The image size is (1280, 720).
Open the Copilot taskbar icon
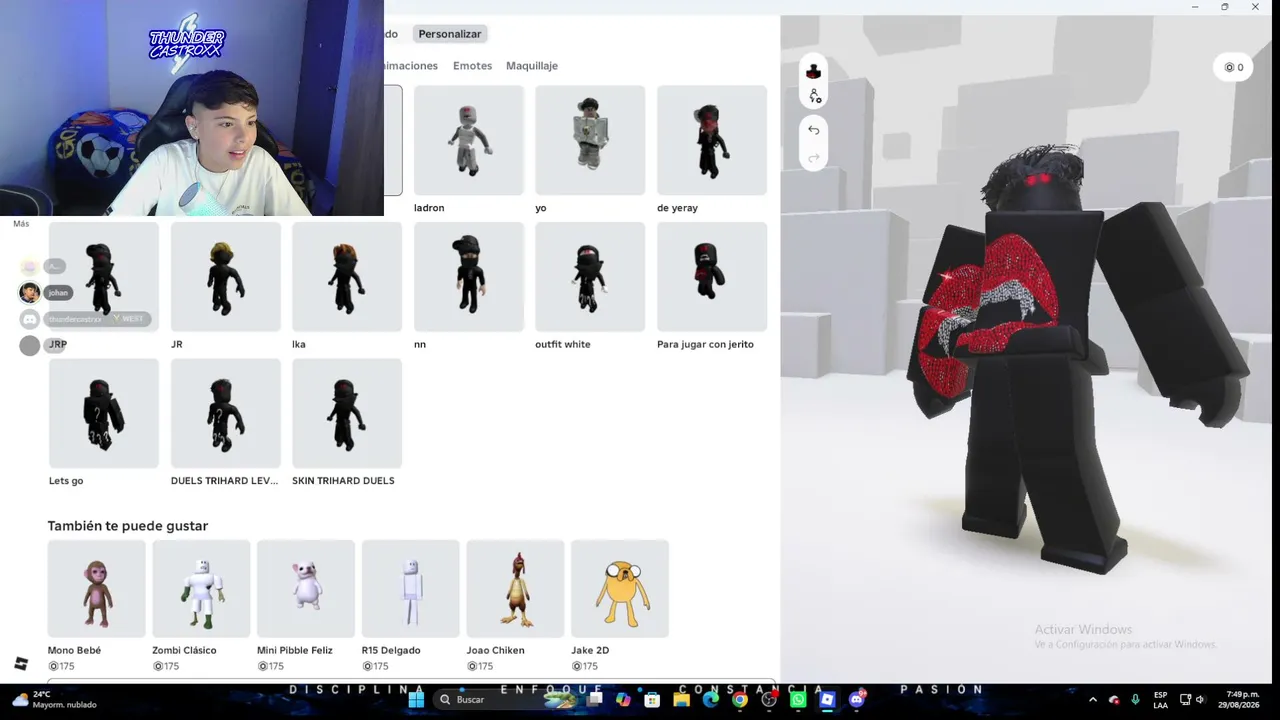coord(623,700)
